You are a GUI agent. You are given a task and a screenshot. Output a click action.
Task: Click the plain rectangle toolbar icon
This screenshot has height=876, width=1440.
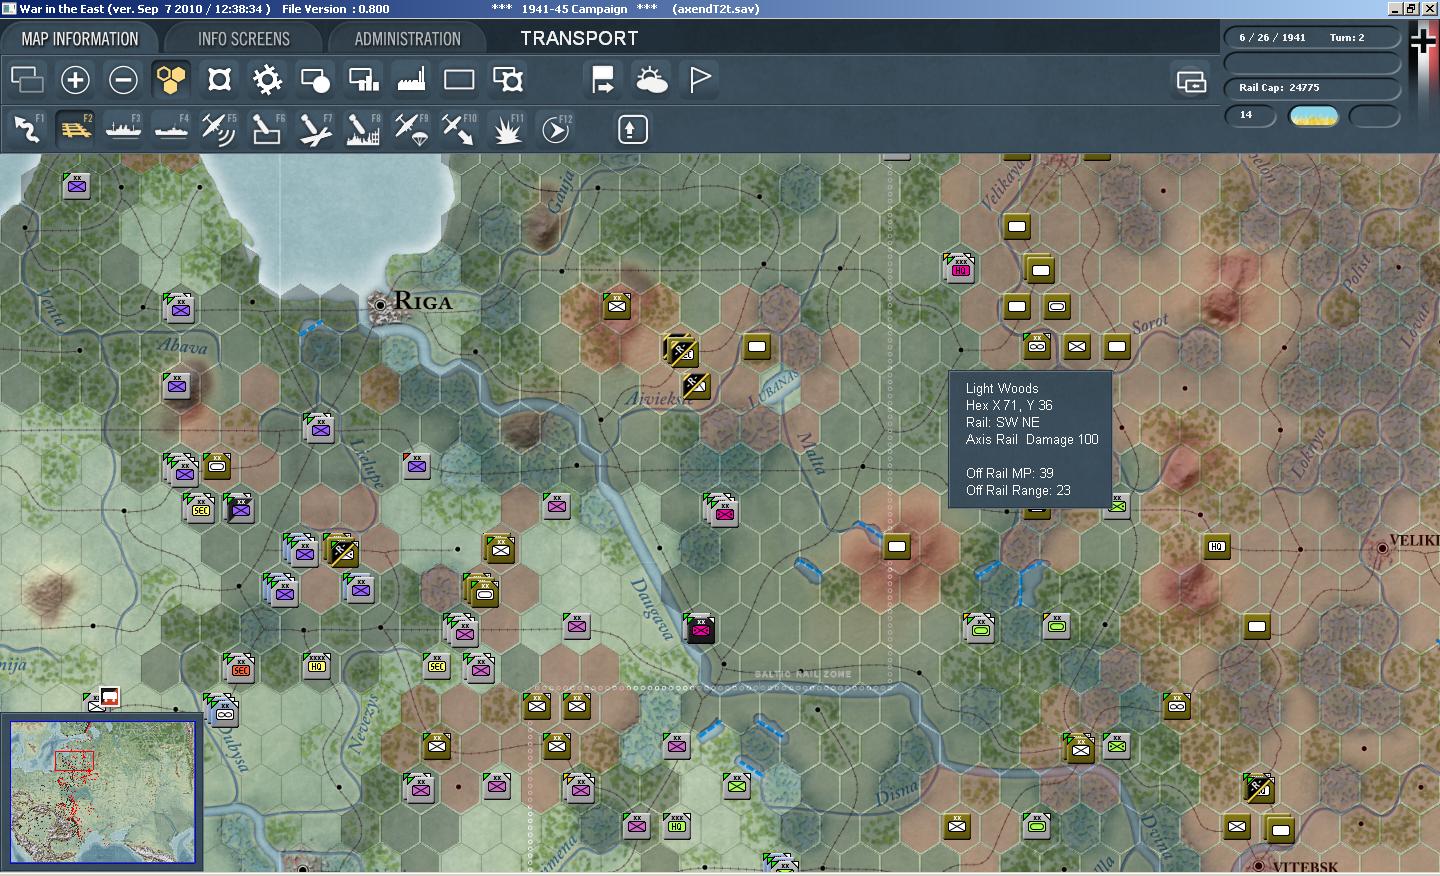click(x=459, y=79)
